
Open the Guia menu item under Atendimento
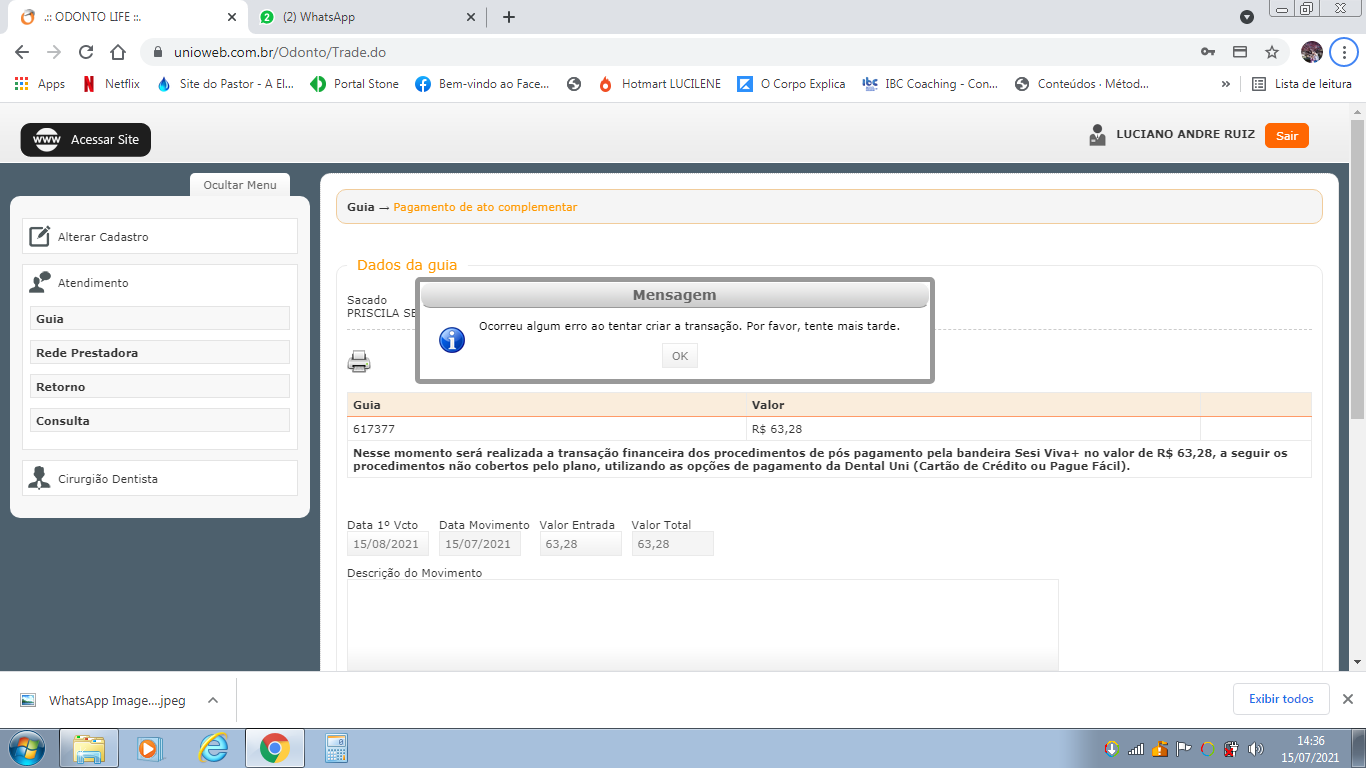point(160,319)
